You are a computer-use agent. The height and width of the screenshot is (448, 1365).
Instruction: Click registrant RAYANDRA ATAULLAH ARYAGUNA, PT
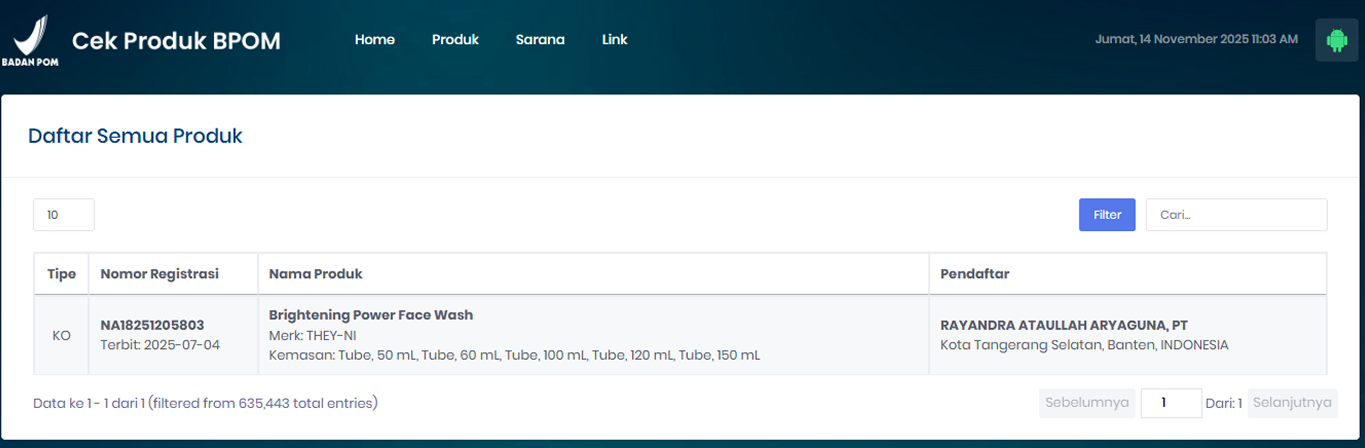1064,325
